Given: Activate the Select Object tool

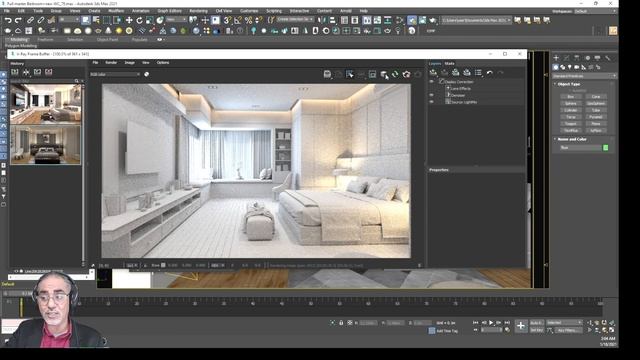Looking at the screenshot, I should pos(86,20).
